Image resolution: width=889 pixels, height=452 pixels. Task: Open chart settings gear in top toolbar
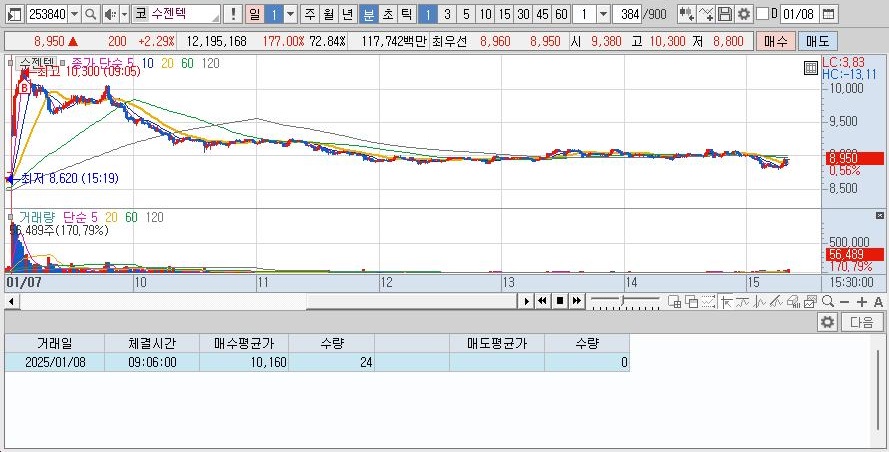[x=744, y=14]
